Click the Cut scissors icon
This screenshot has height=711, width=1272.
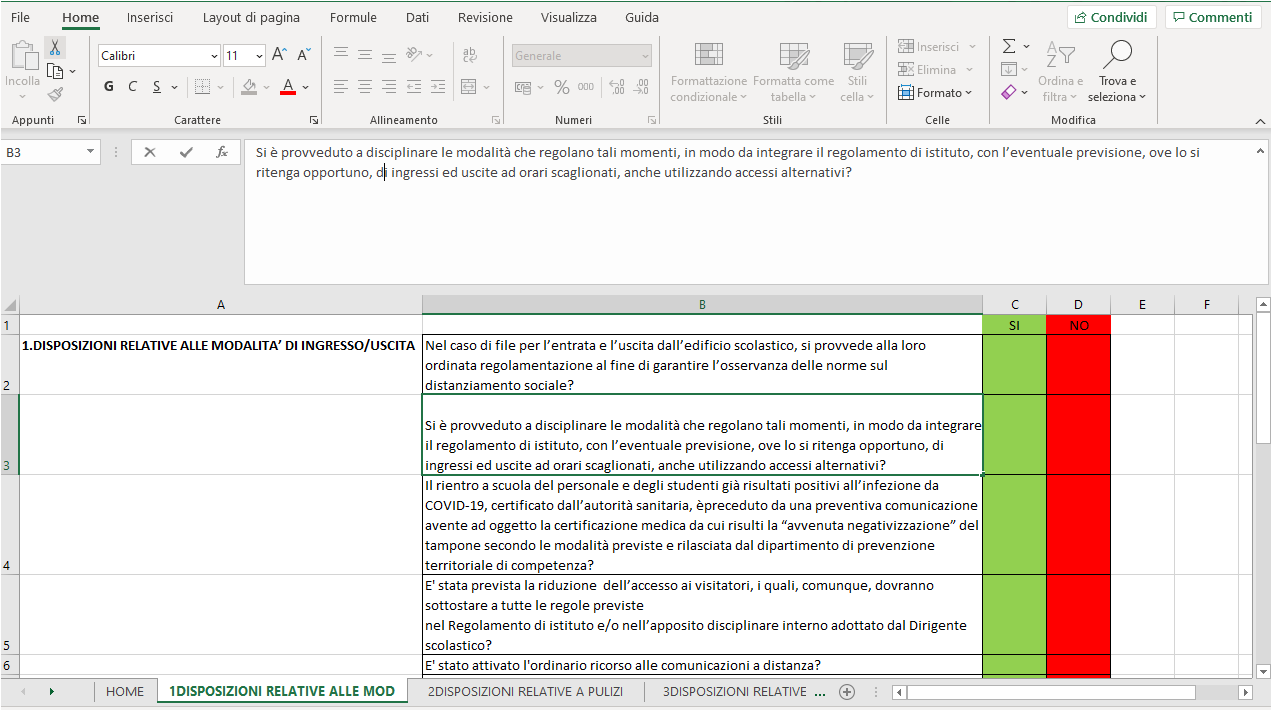click(x=55, y=47)
